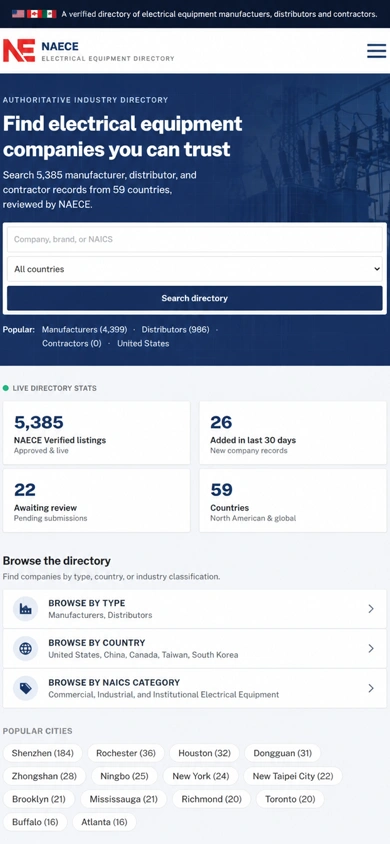Click the POPULAR CITIES label
This screenshot has height=844, width=390.
coord(38,731)
